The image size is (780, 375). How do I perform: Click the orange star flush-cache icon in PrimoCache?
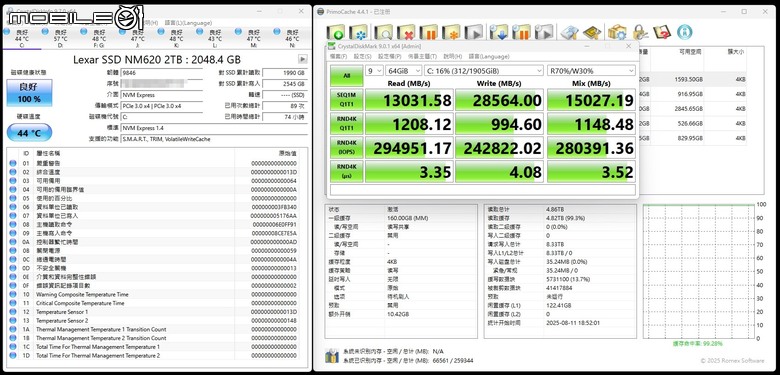tap(451, 33)
